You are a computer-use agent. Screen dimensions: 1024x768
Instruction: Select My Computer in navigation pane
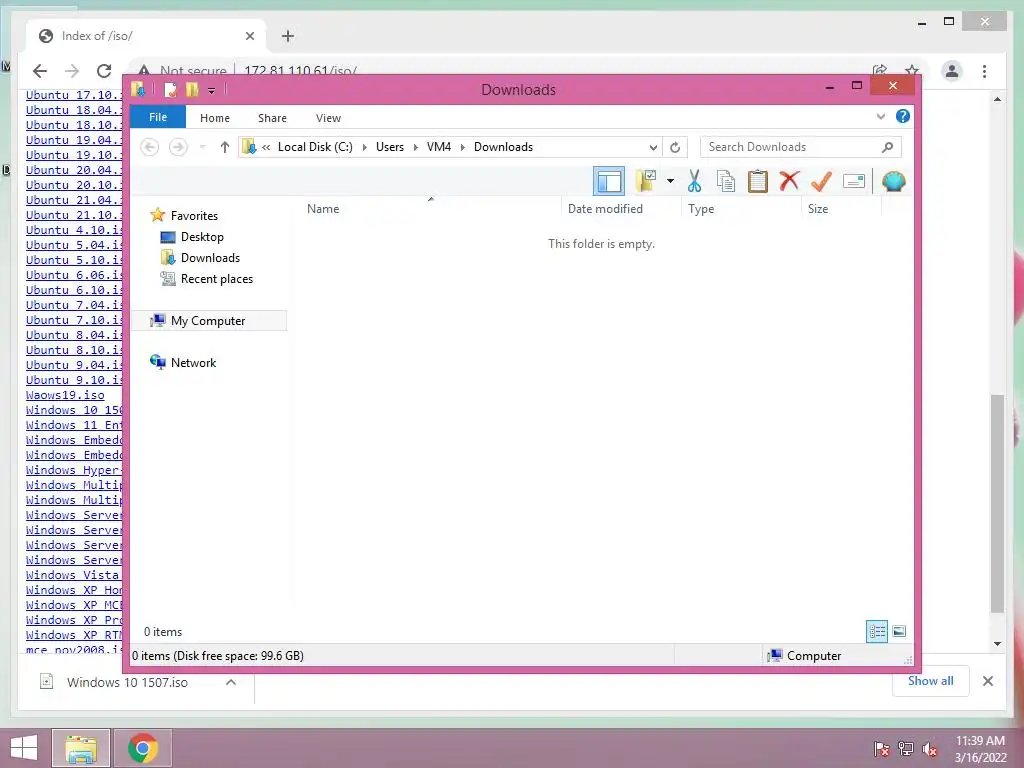[208, 321]
